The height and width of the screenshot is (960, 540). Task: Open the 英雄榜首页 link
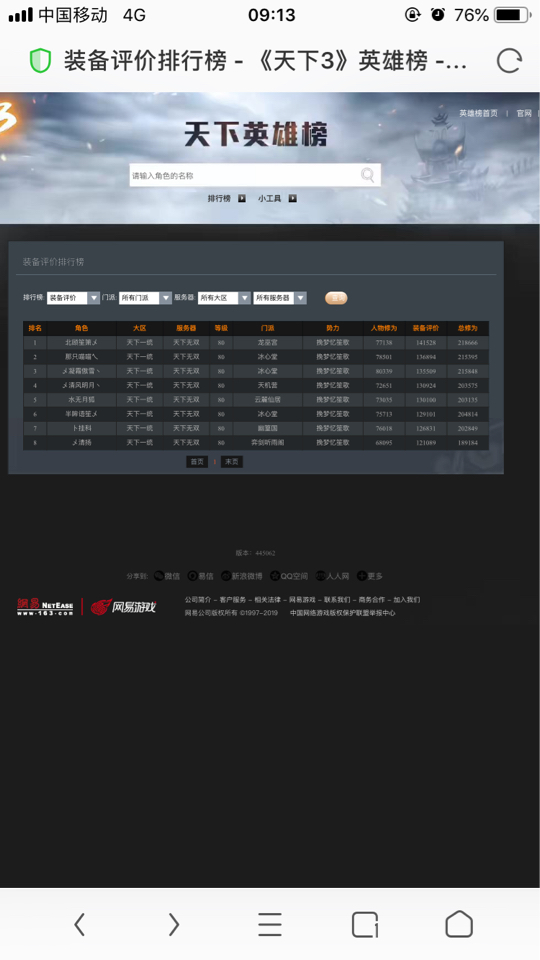pos(478,113)
